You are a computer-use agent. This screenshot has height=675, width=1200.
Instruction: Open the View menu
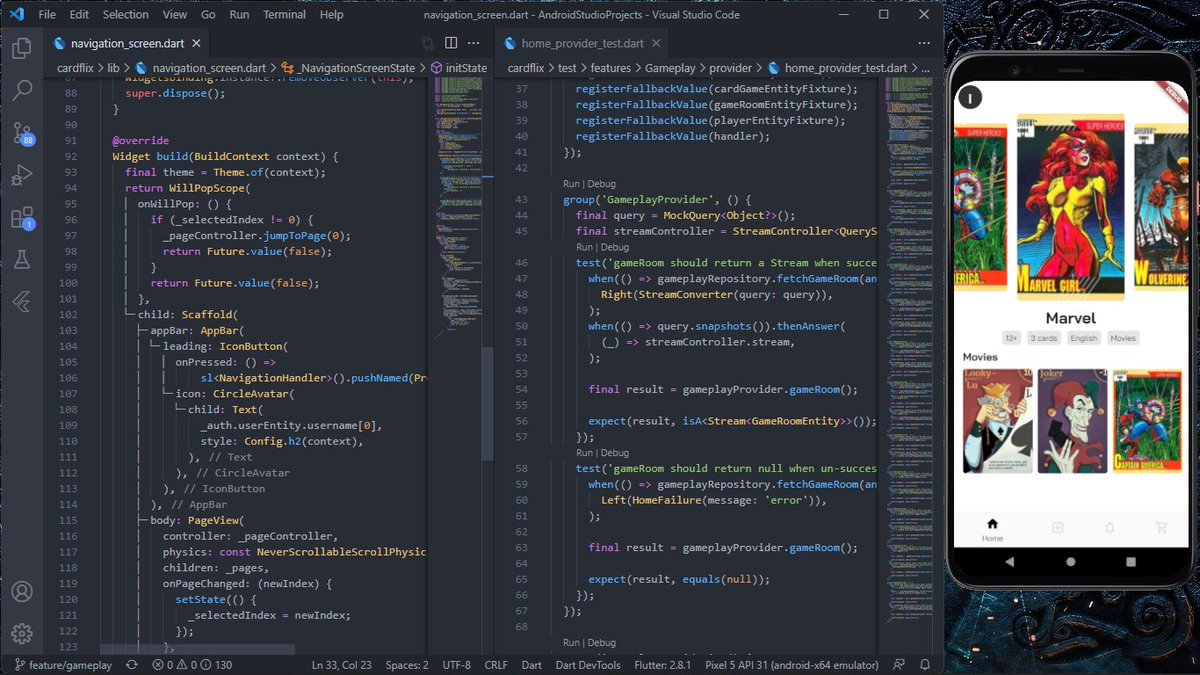(x=175, y=15)
